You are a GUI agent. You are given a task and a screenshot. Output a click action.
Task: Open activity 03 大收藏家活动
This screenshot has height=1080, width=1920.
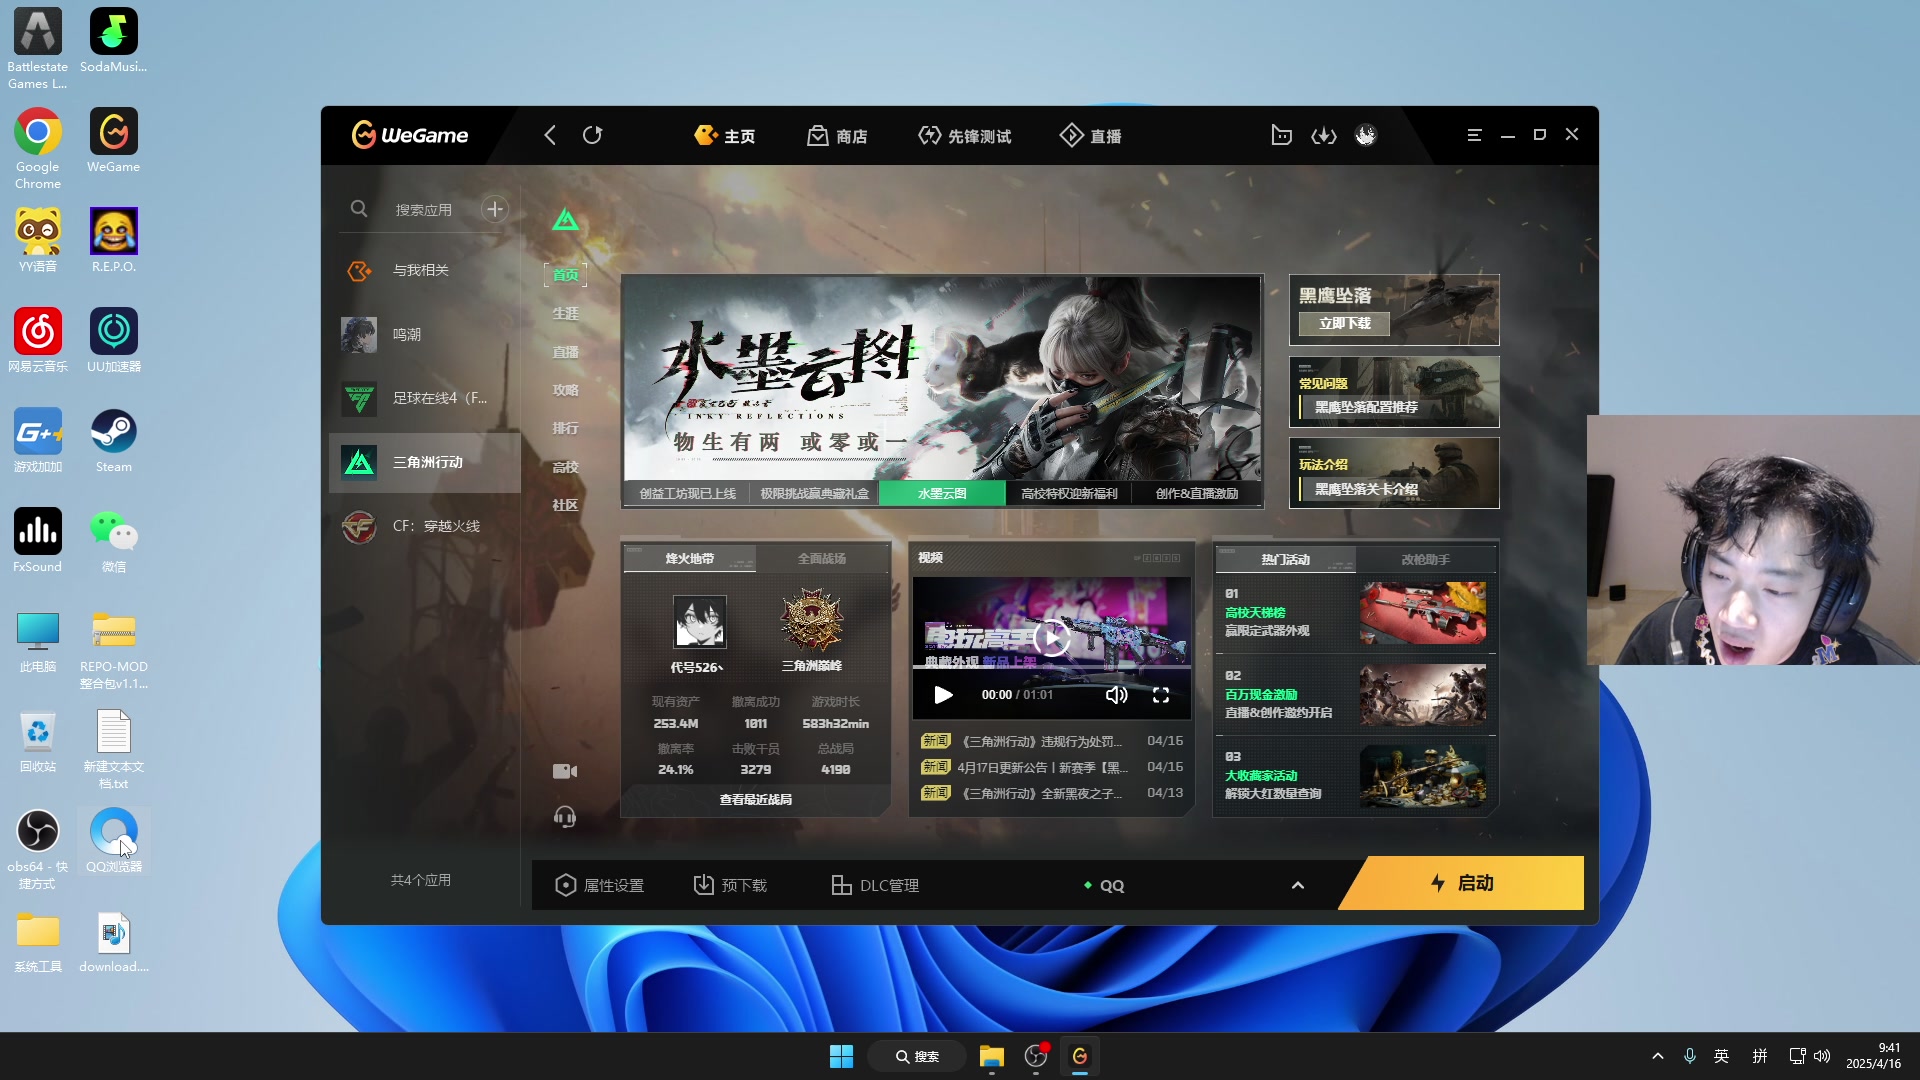click(x=1355, y=776)
